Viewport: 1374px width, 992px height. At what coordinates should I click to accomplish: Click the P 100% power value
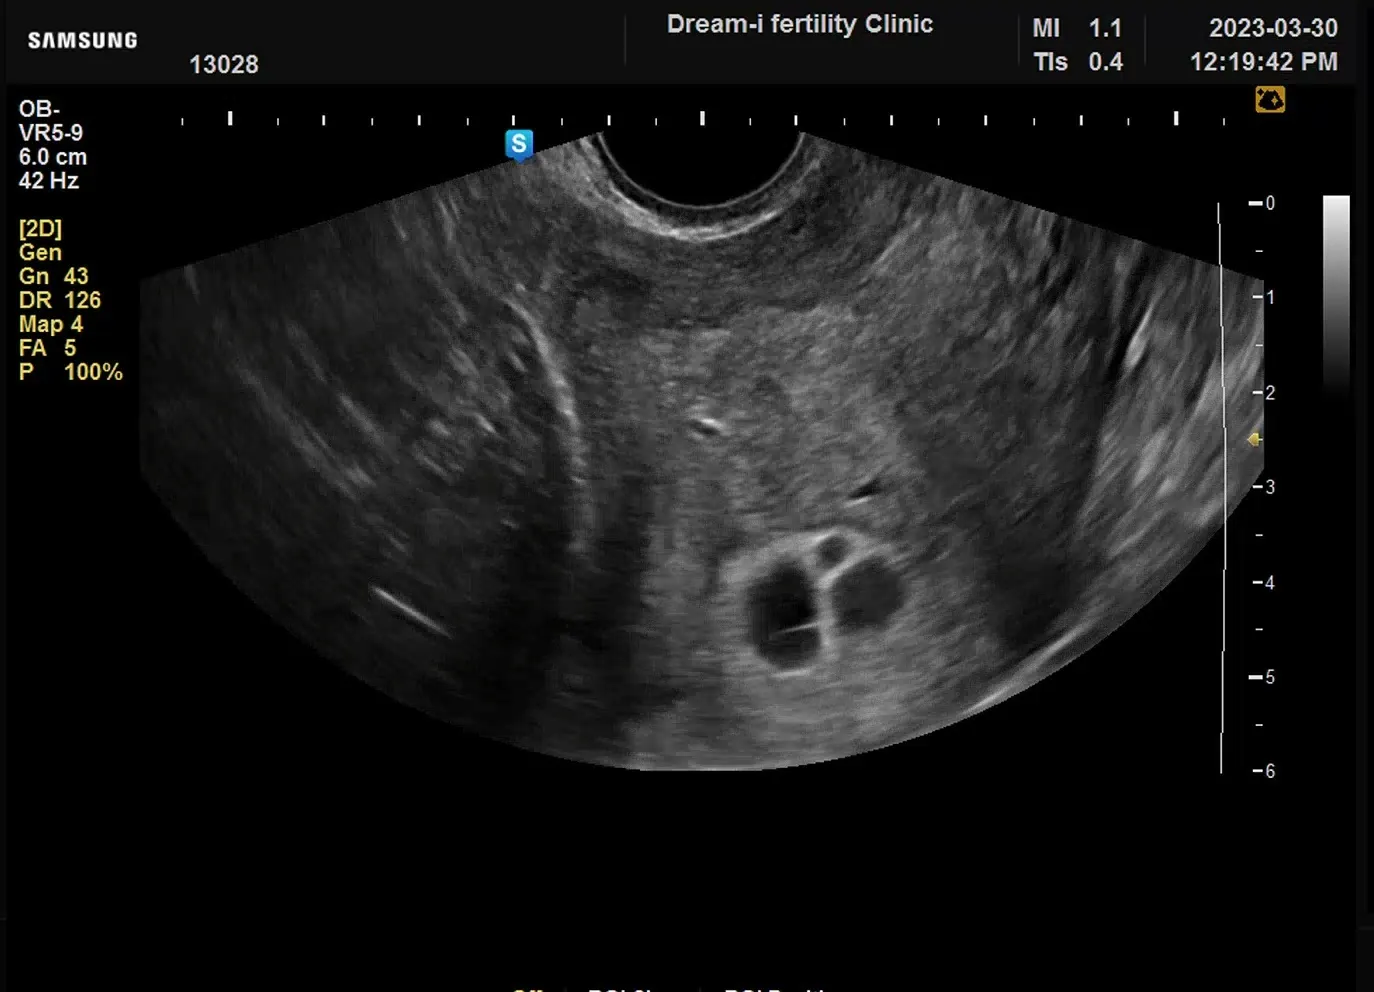click(x=71, y=372)
